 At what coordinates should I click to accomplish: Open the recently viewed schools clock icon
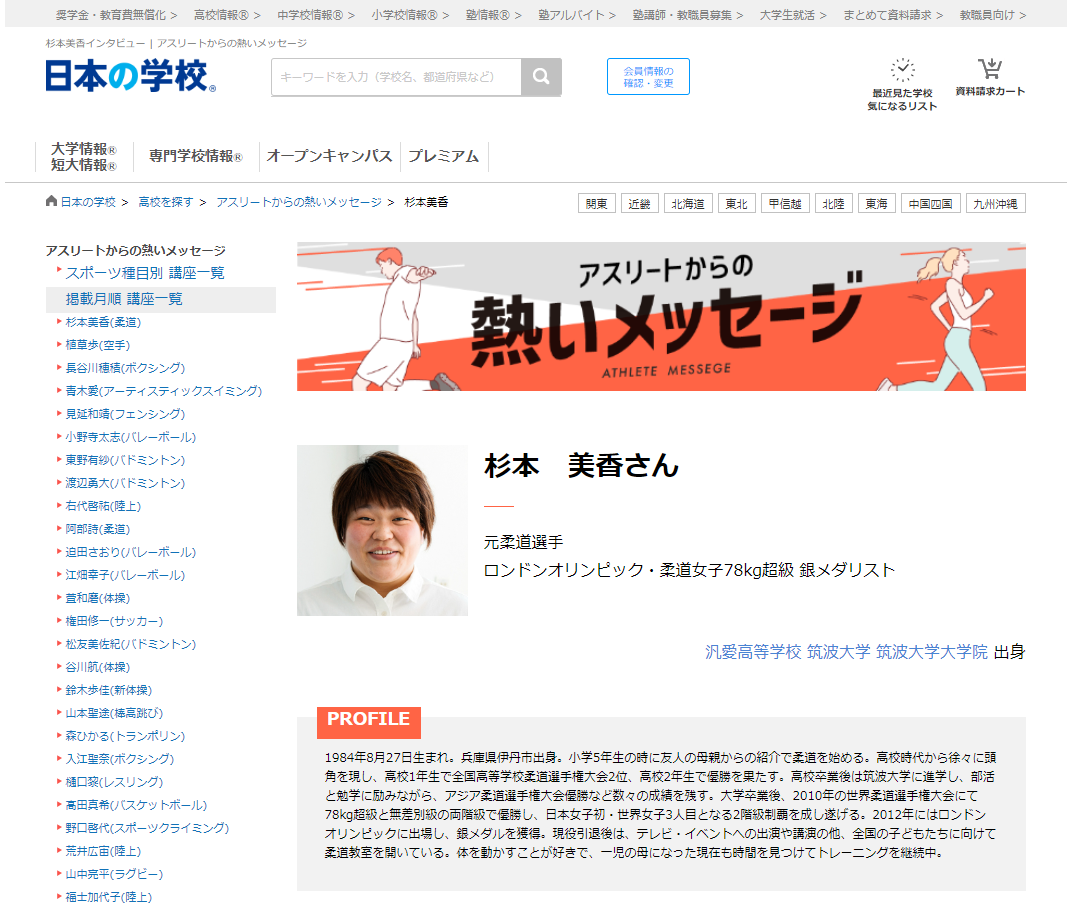tap(902, 70)
